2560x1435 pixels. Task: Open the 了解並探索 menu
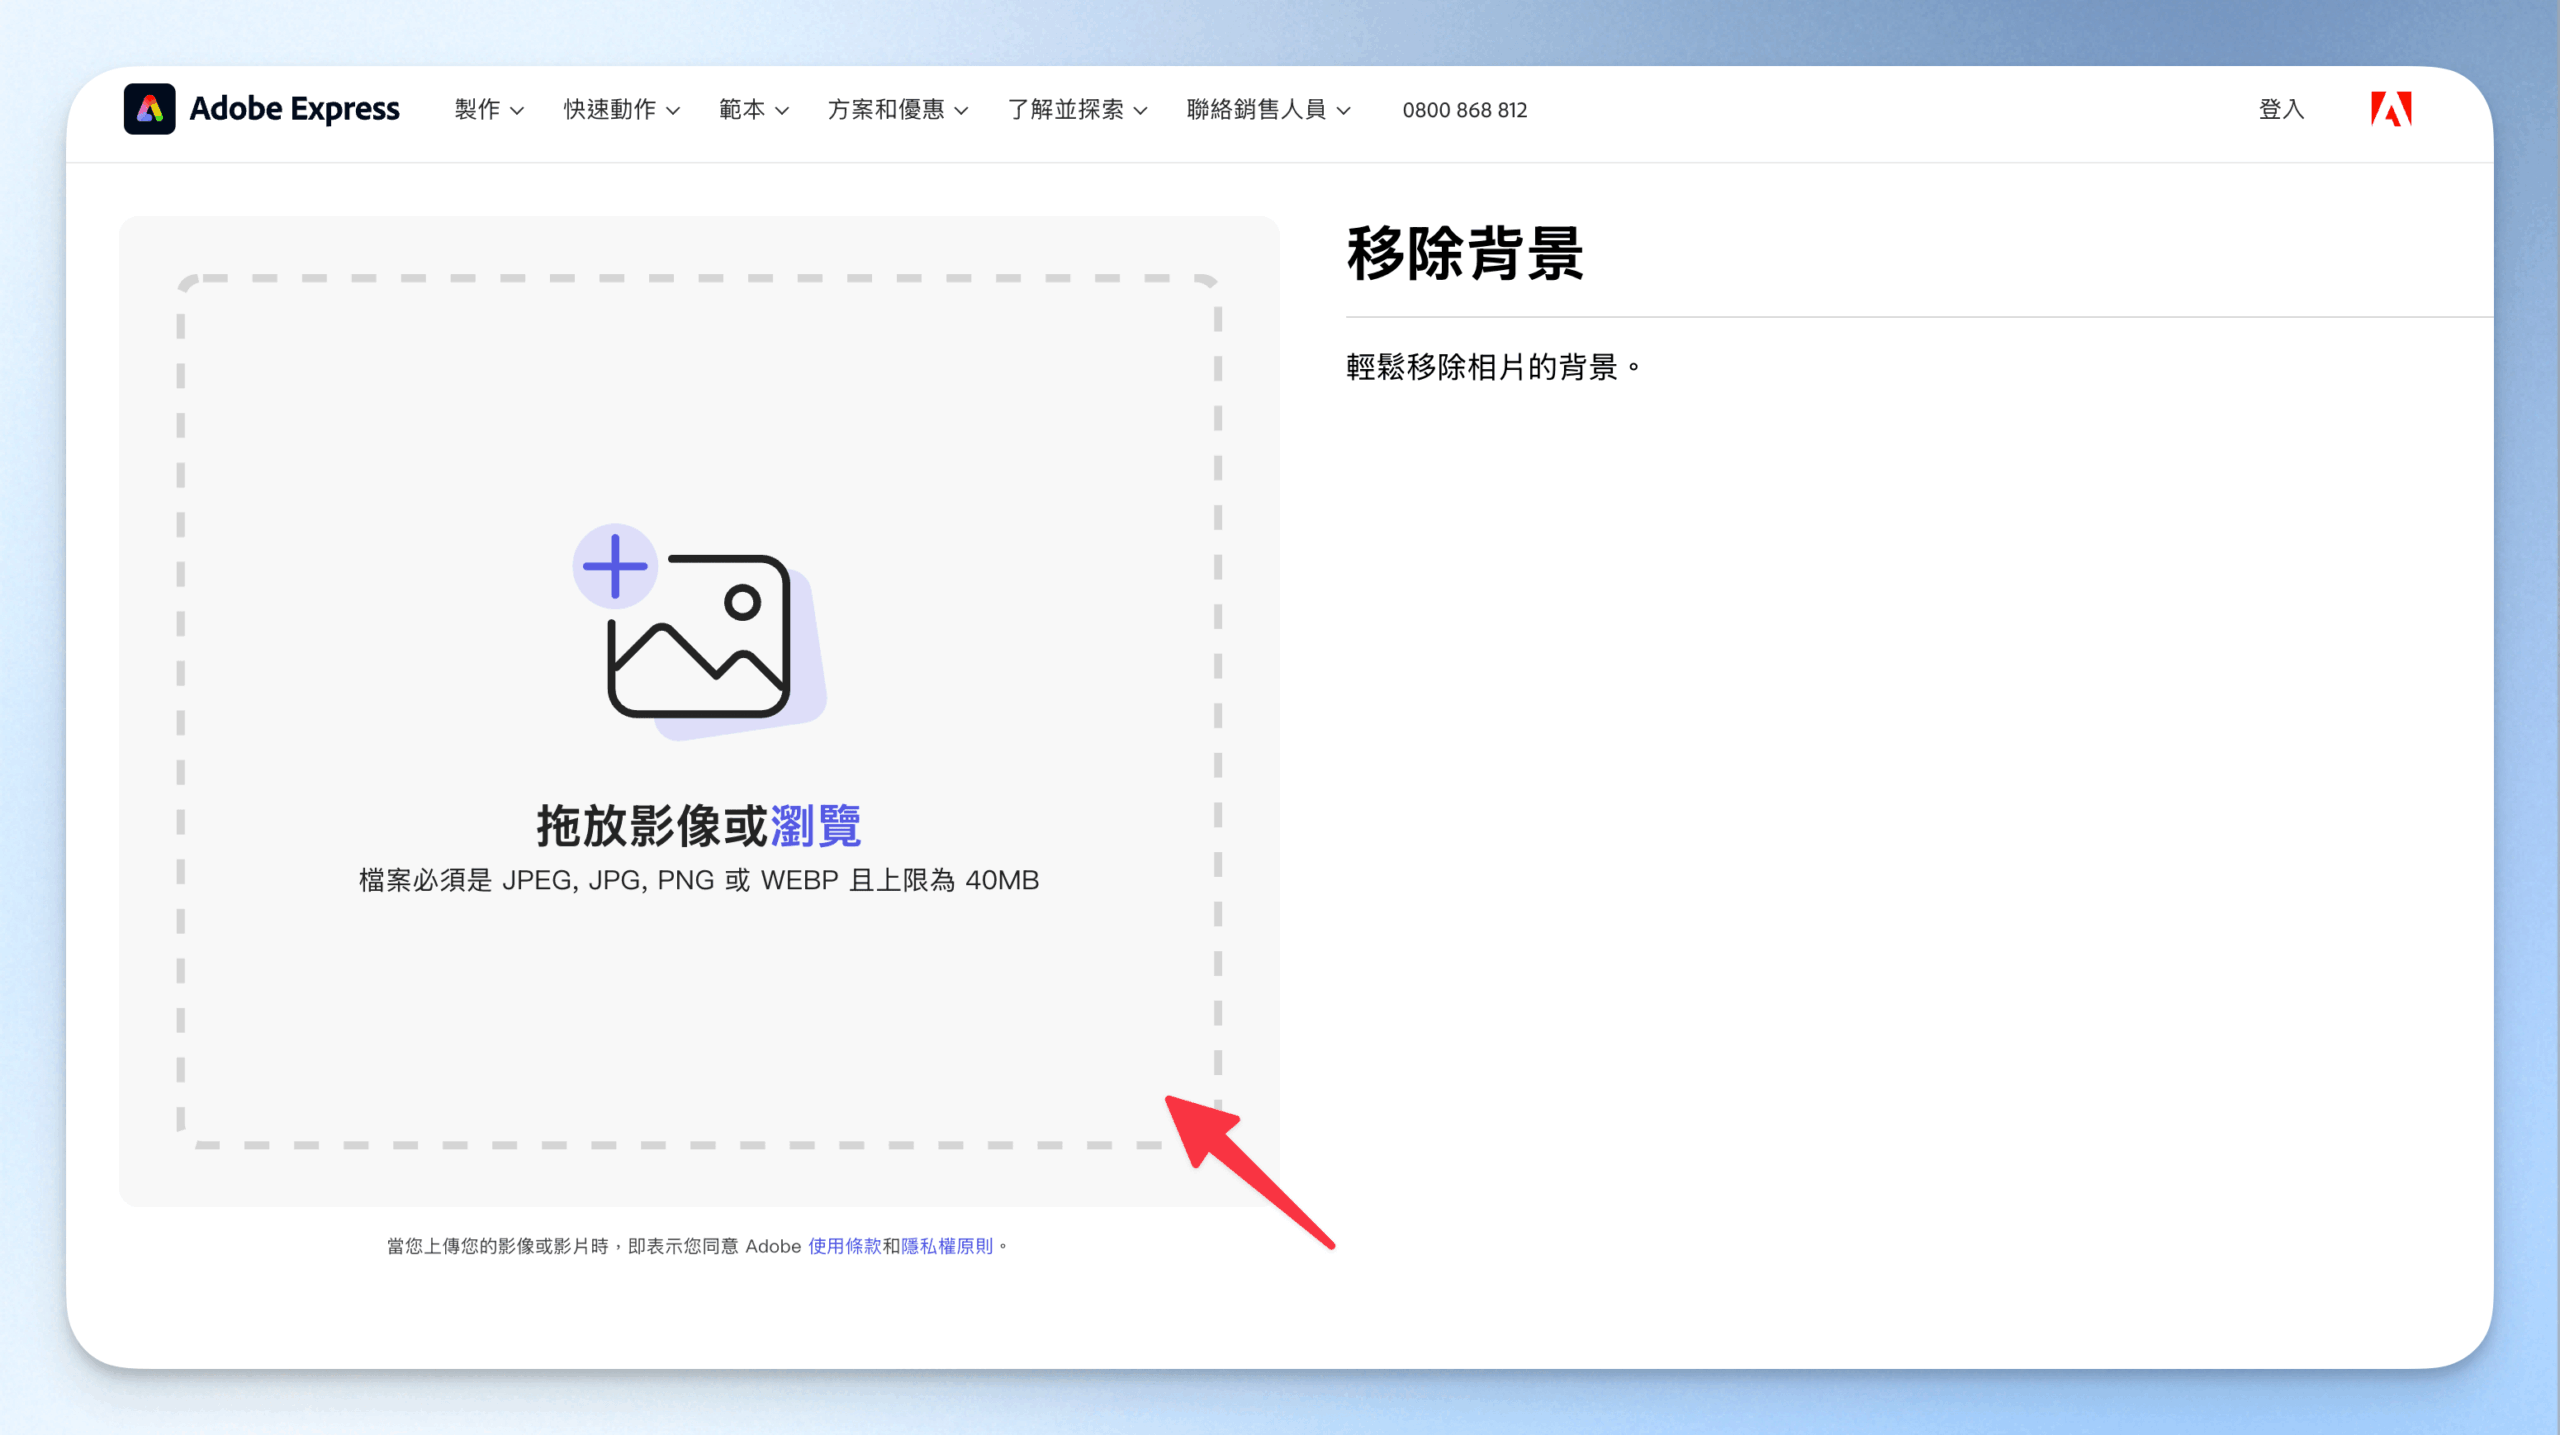pos(1077,109)
